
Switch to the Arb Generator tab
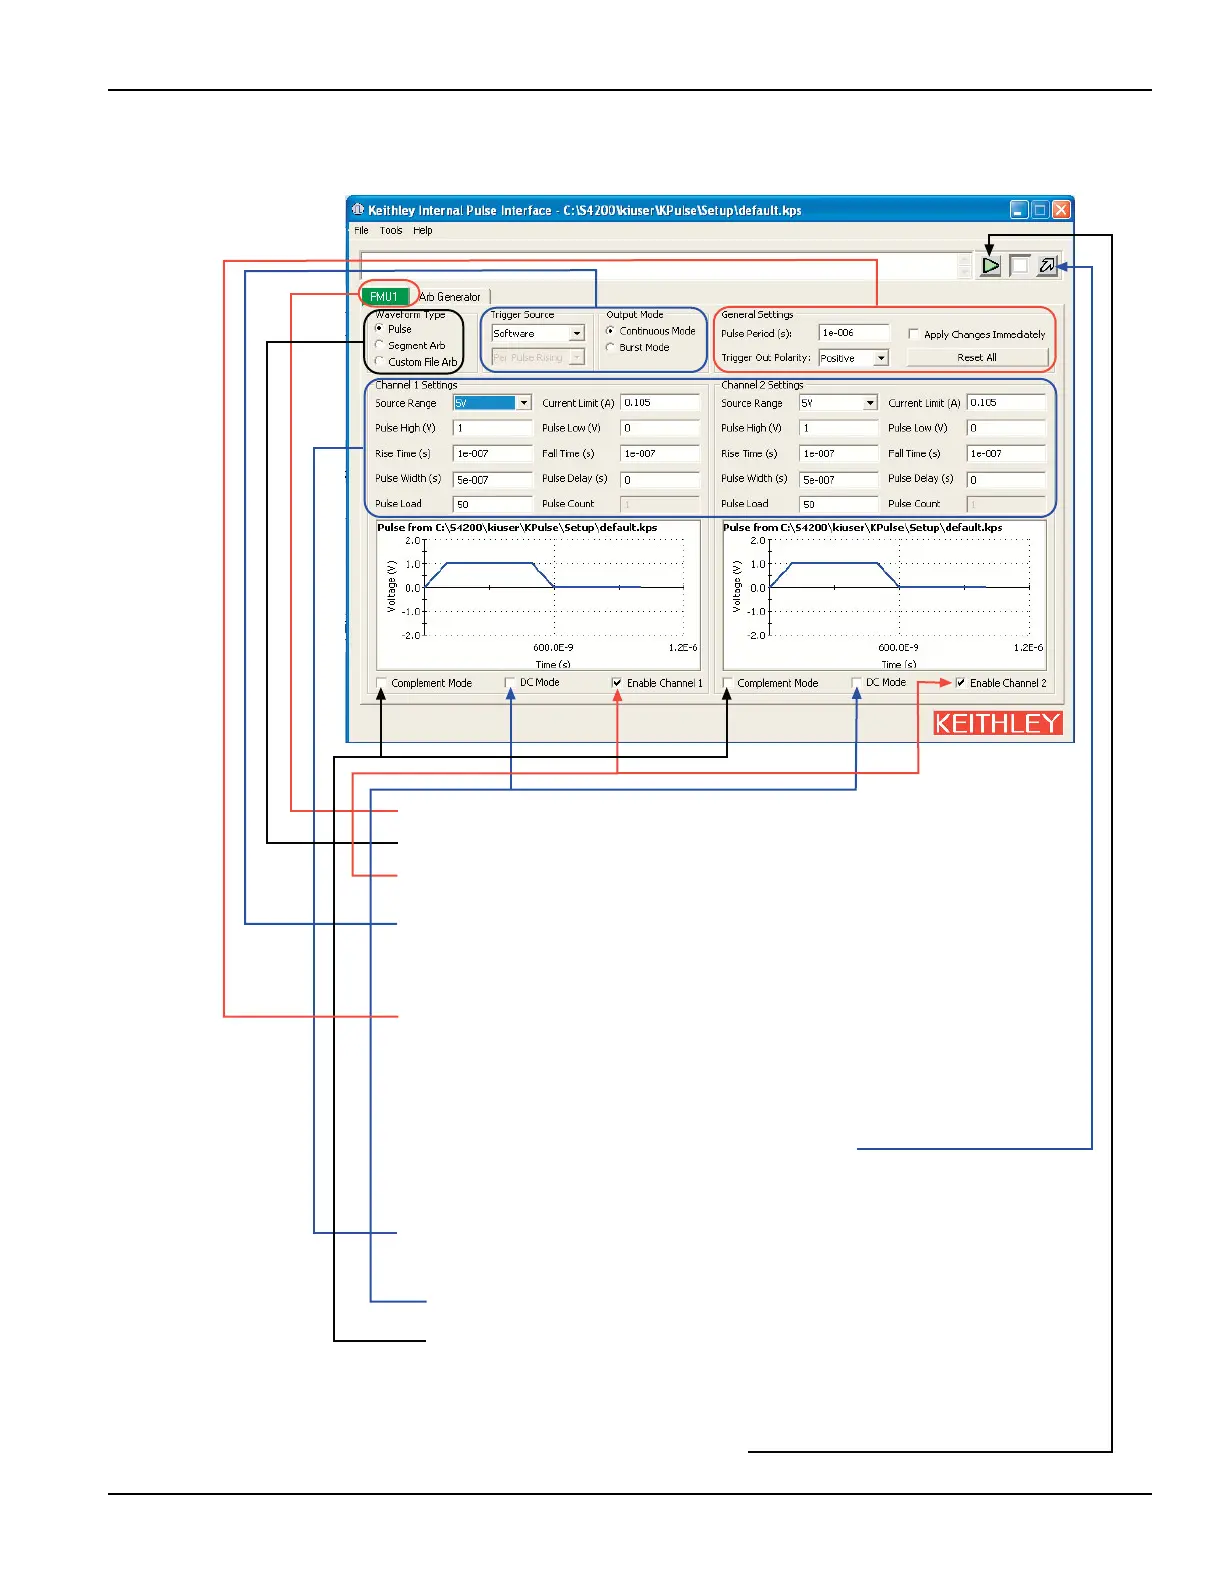[x=450, y=297]
